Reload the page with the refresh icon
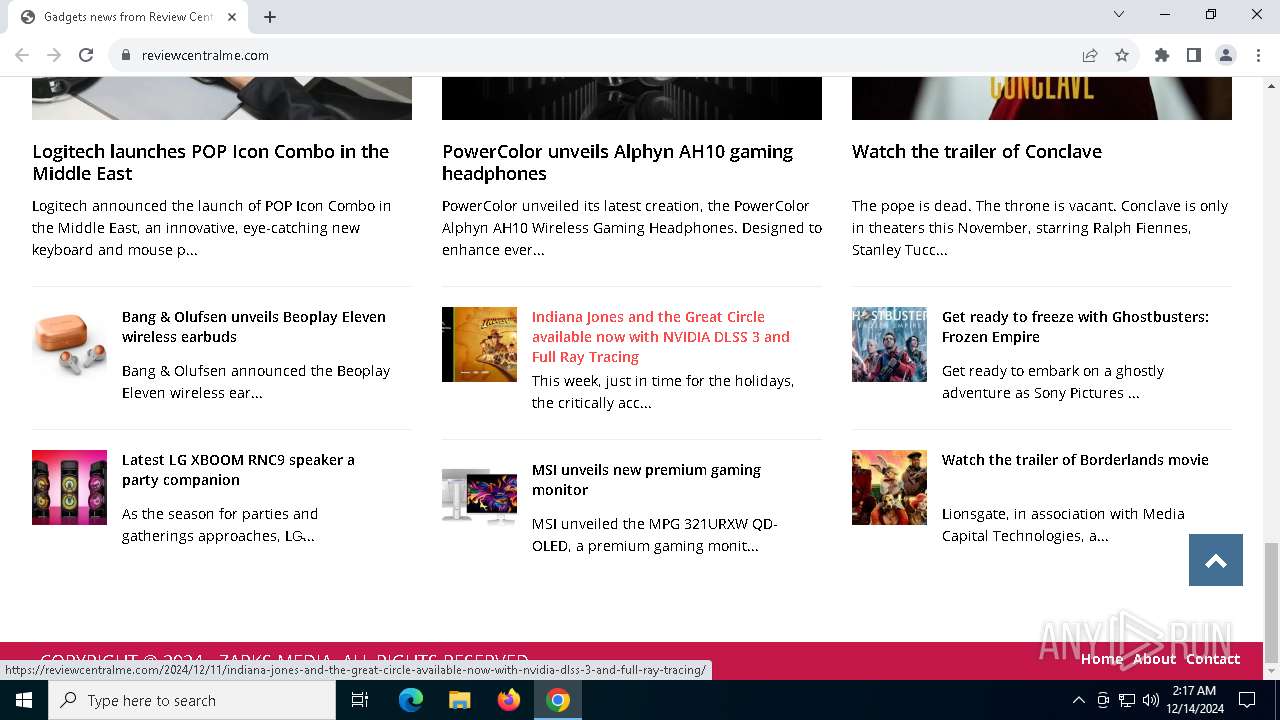Screen dimensions: 1280x720 click(x=86, y=55)
